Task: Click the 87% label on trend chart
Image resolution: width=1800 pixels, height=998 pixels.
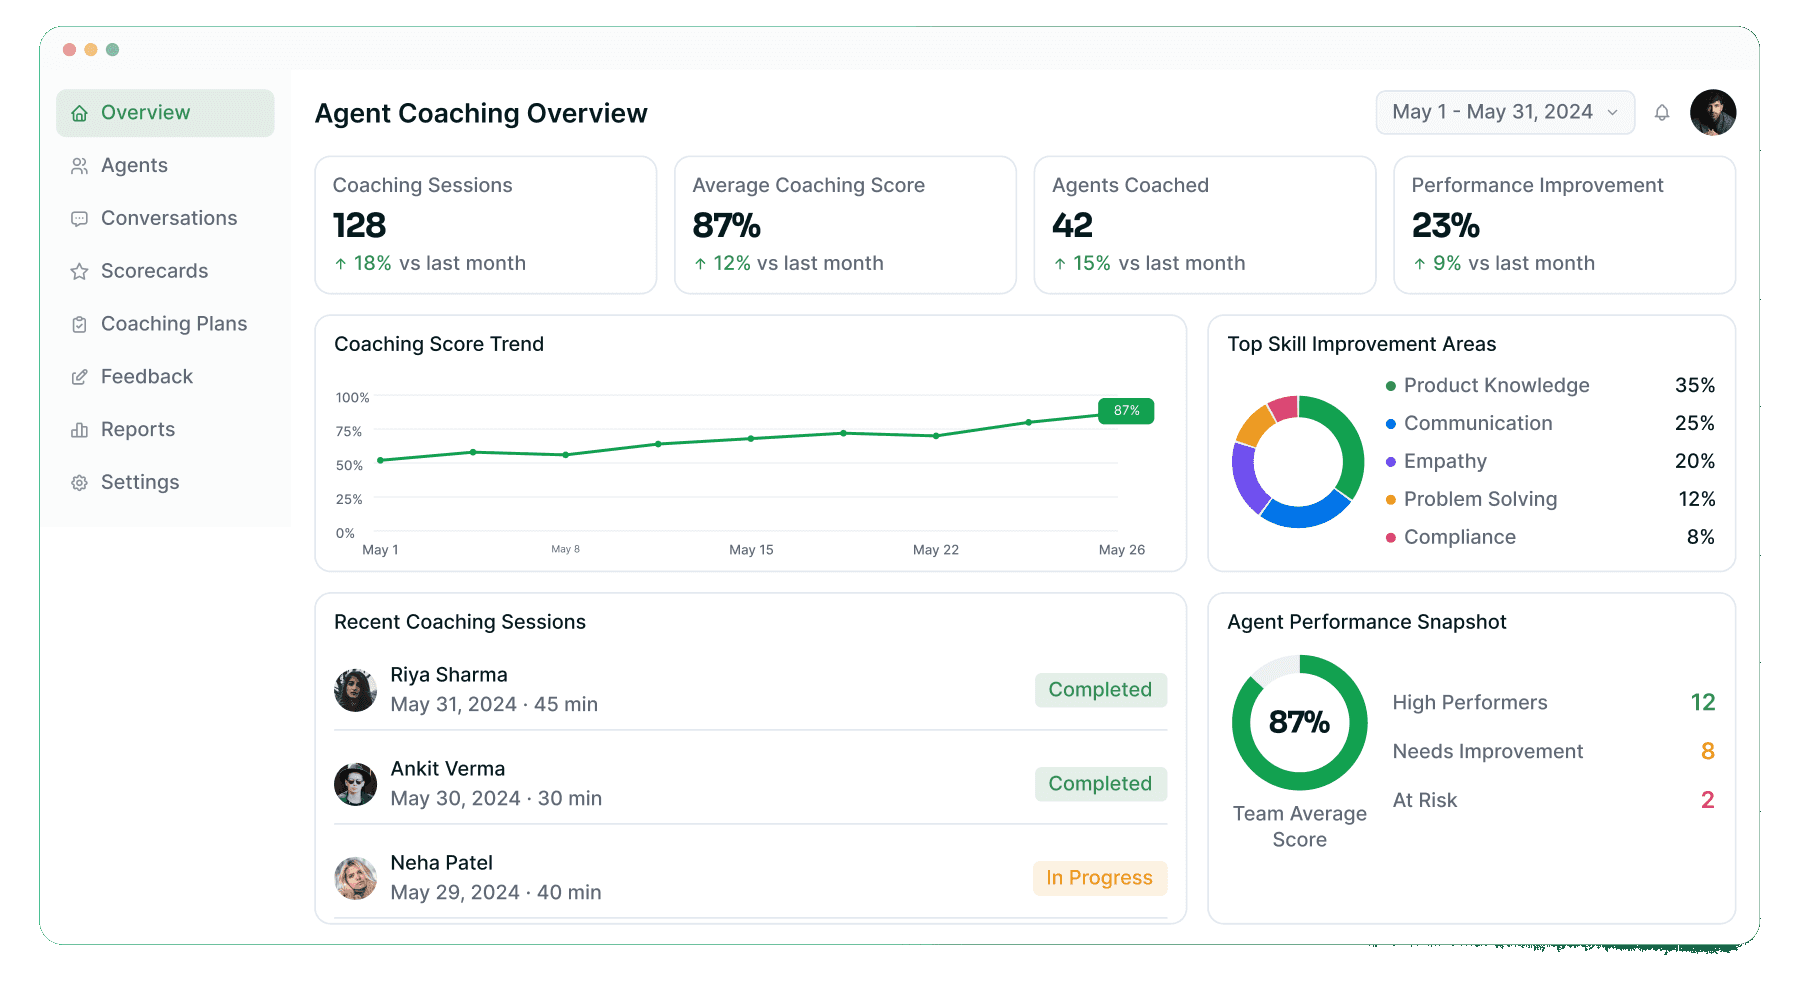Action: pos(1126,411)
